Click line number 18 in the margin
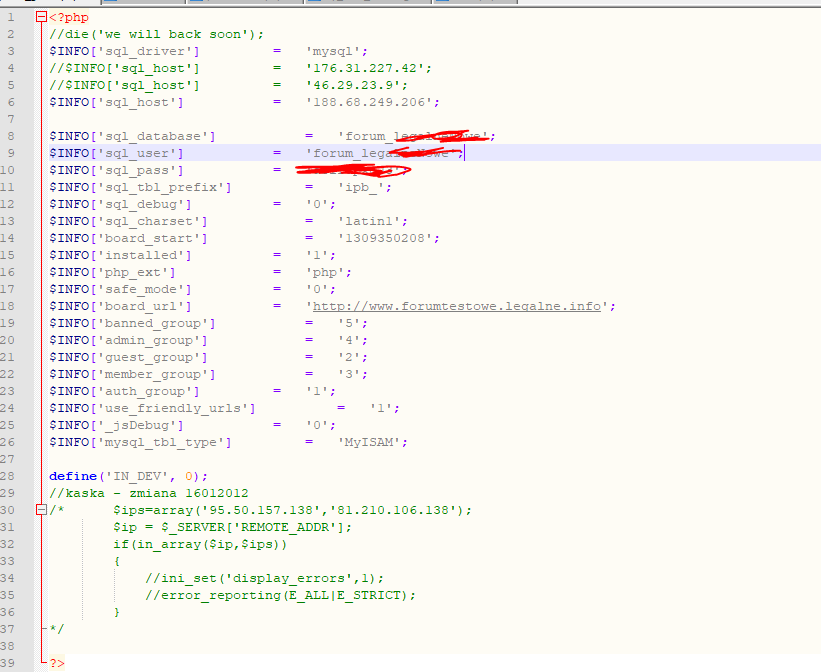This screenshot has width=821, height=672. coord(11,306)
